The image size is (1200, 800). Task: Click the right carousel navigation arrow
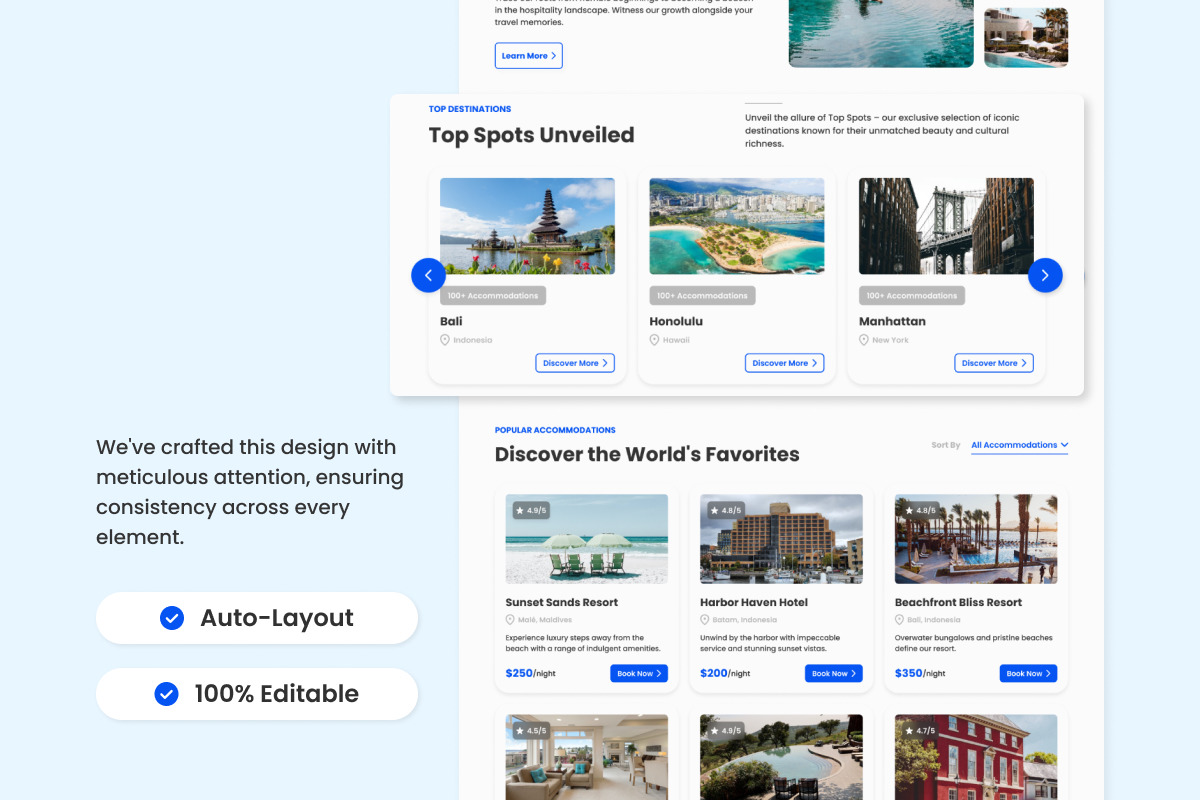pyautogui.click(x=1045, y=275)
